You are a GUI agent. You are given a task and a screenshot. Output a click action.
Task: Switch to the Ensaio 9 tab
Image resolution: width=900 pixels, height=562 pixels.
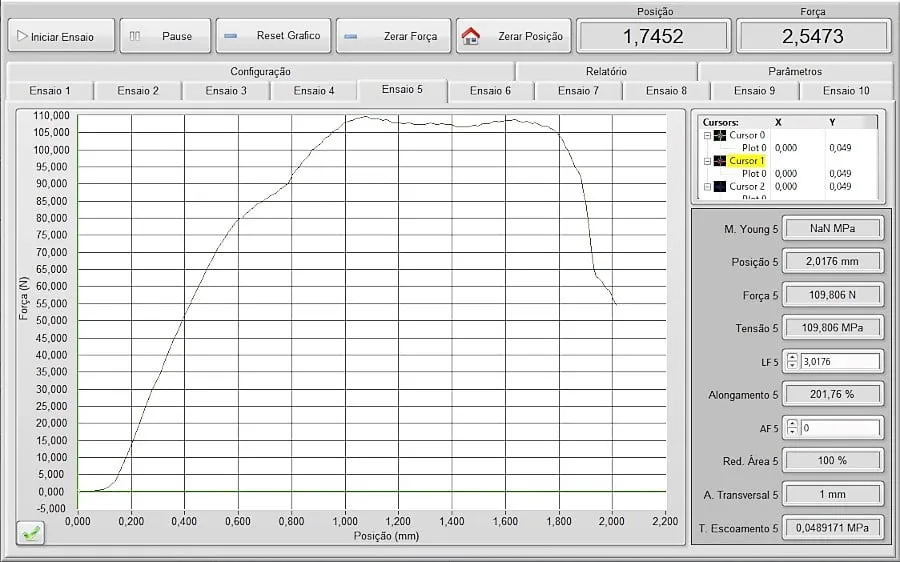coord(754,91)
